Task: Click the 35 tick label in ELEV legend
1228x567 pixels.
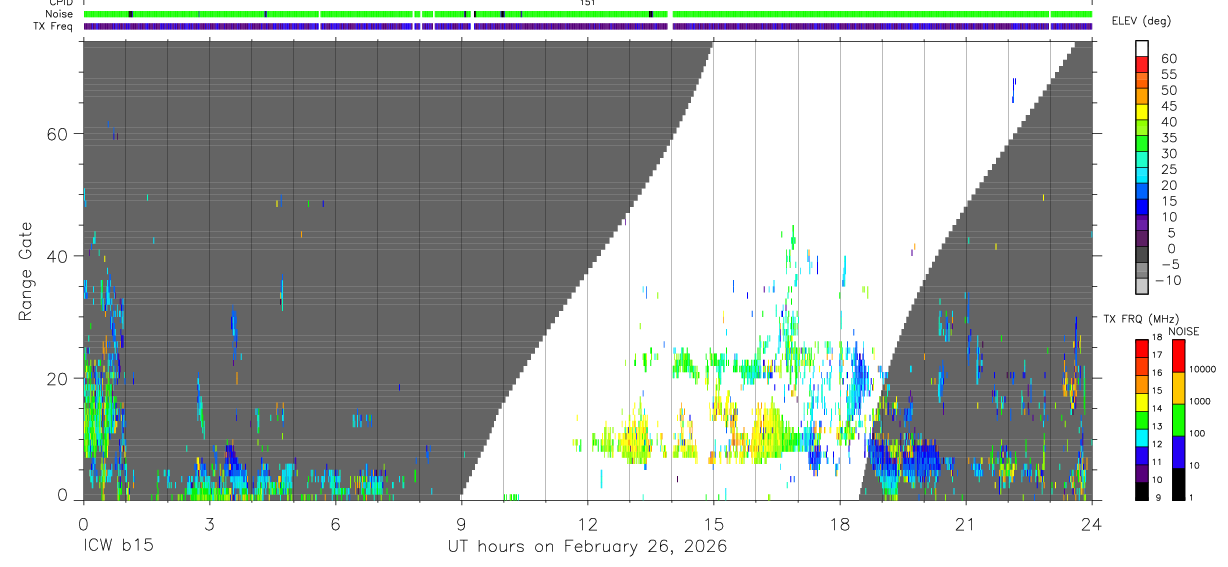Action: click(x=1169, y=138)
